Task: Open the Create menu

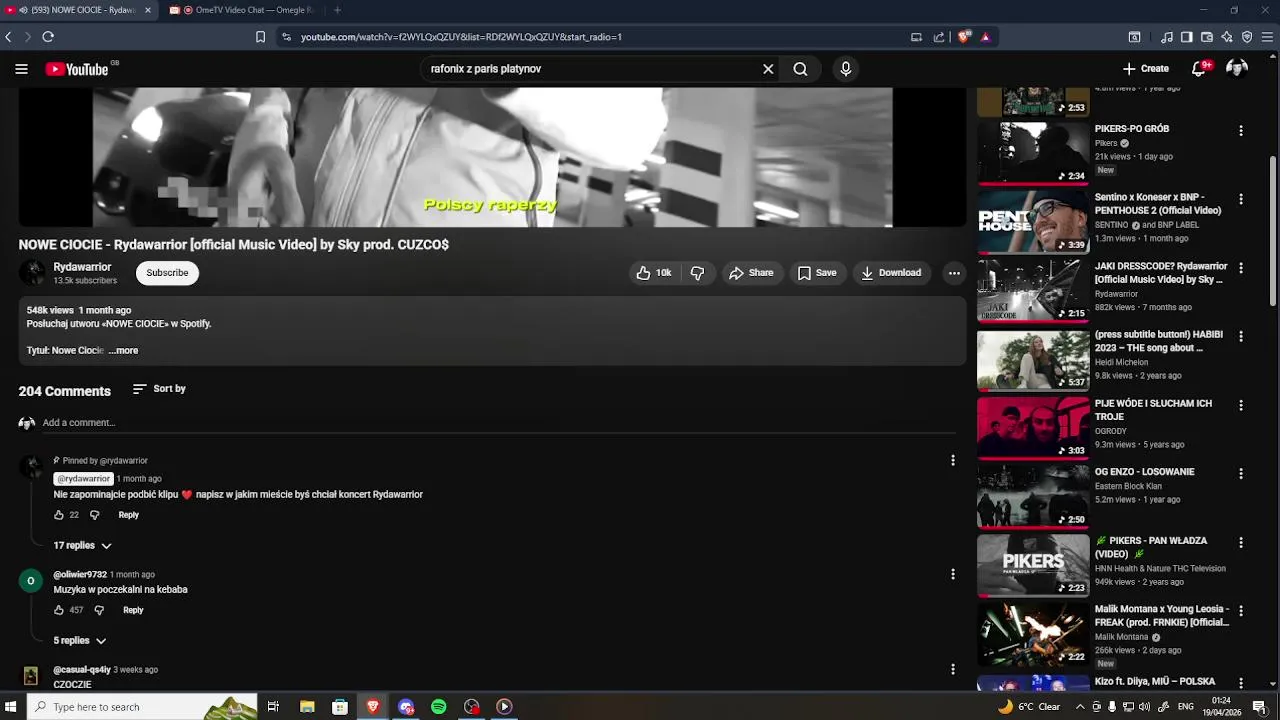Action: (x=1145, y=69)
